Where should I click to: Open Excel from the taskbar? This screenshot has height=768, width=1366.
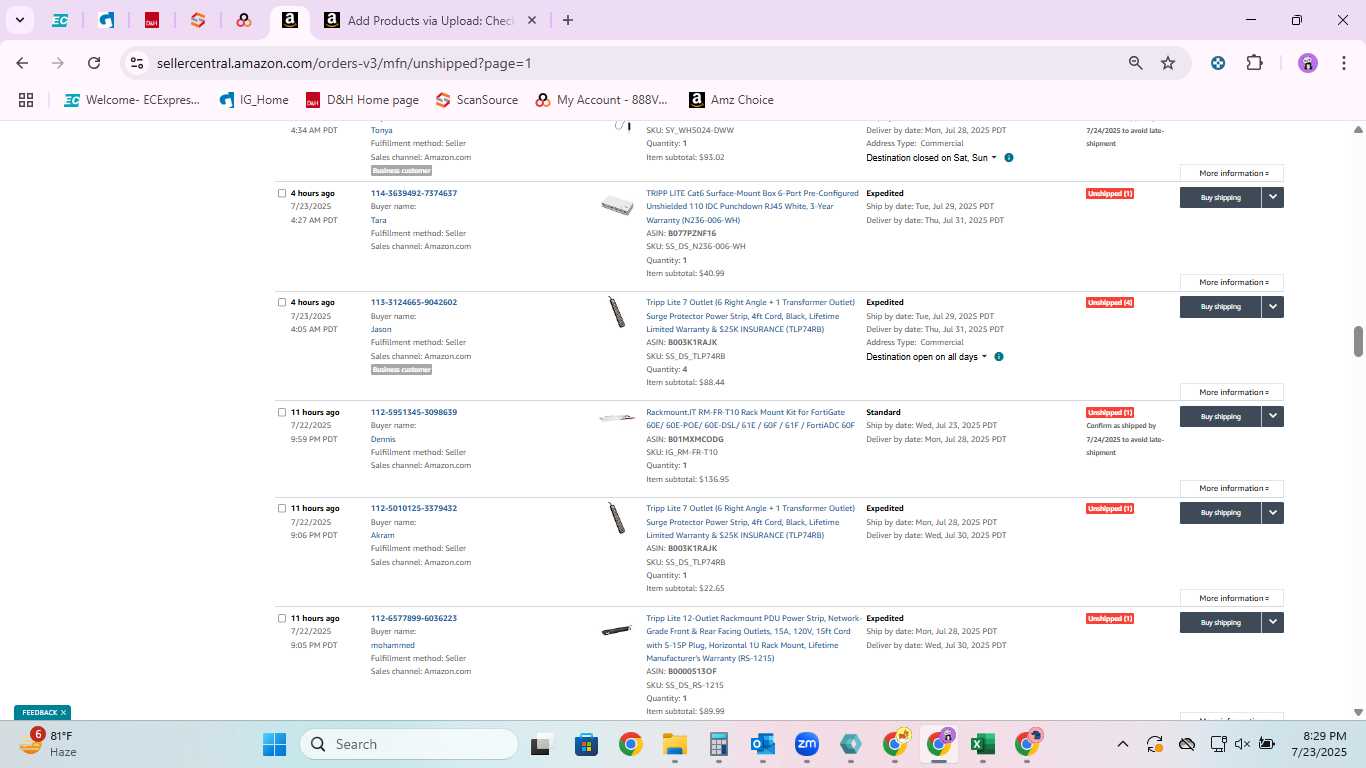[x=982, y=744]
